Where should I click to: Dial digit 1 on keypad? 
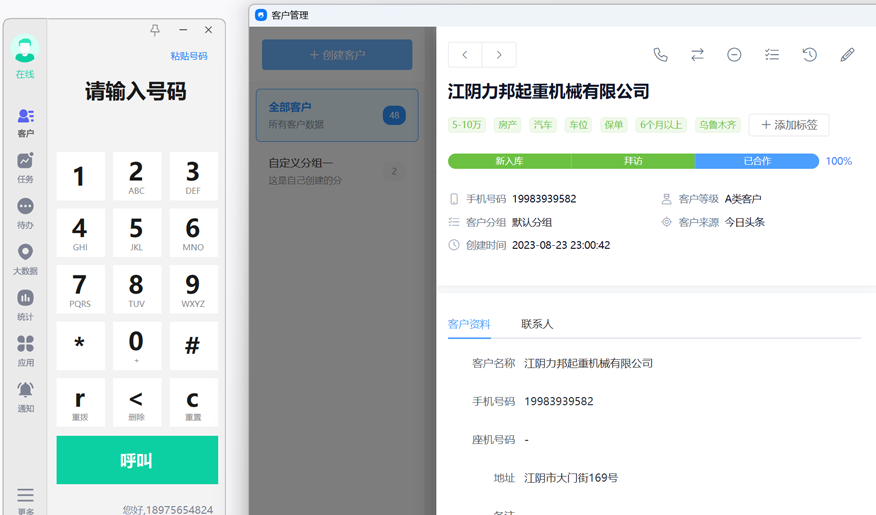pos(80,176)
